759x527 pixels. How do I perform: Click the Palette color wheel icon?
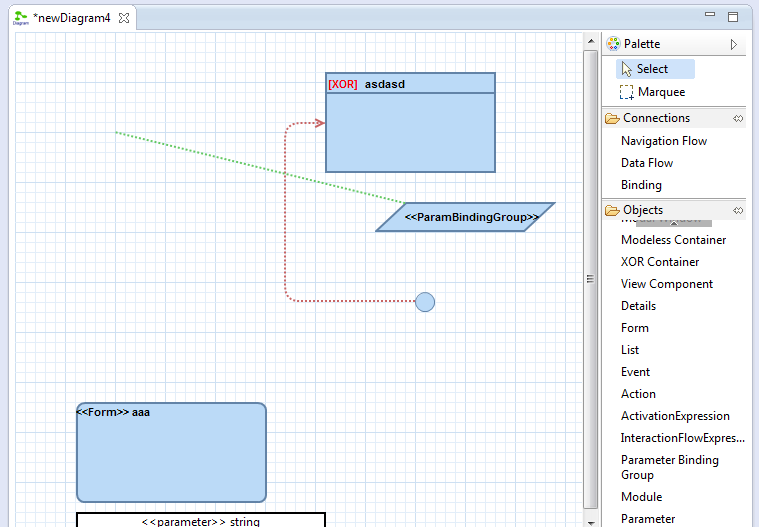pos(613,44)
